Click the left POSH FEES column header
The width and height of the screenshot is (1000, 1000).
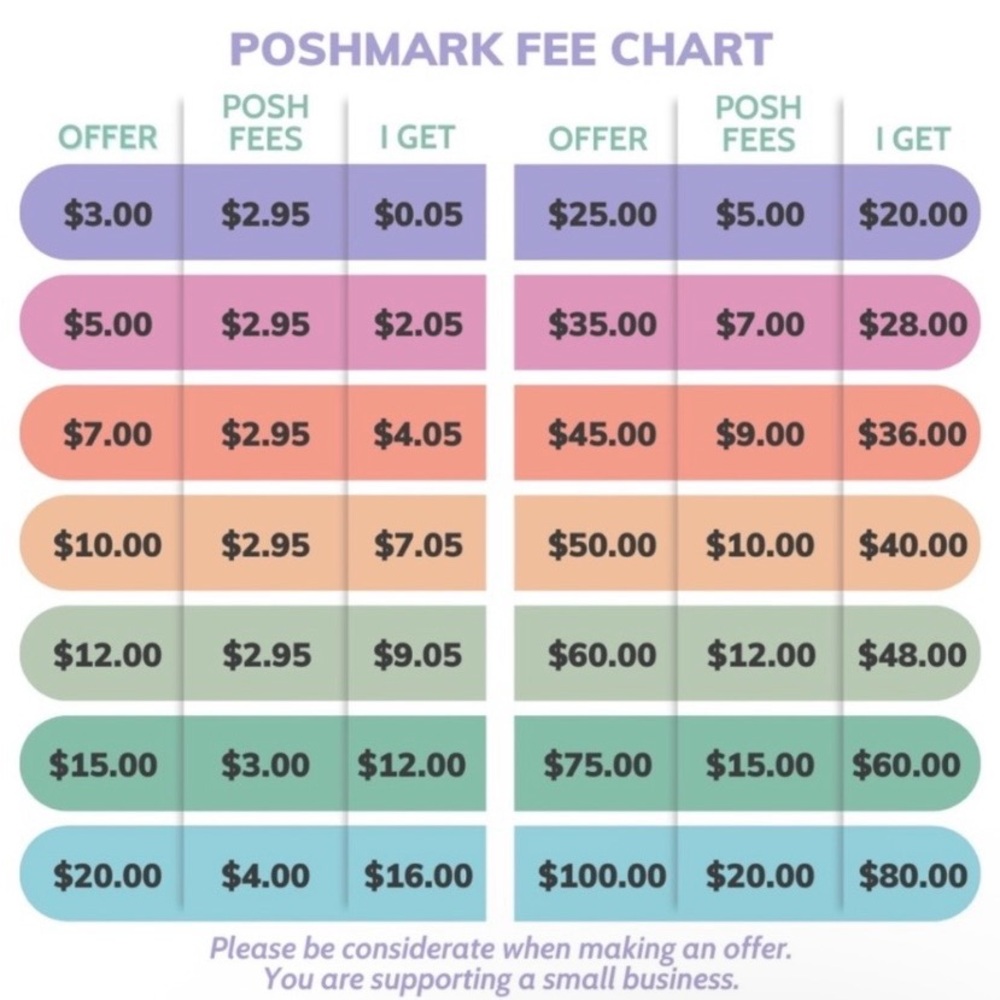coord(265,123)
